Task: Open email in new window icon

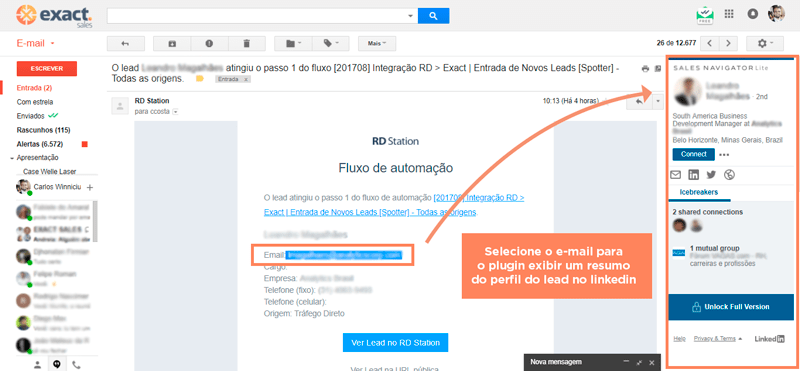Action: (x=658, y=69)
